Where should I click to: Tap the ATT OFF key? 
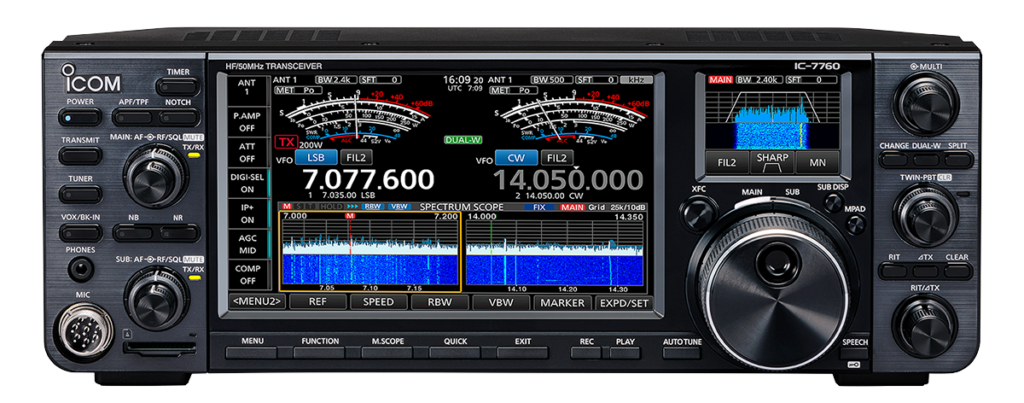point(247,152)
